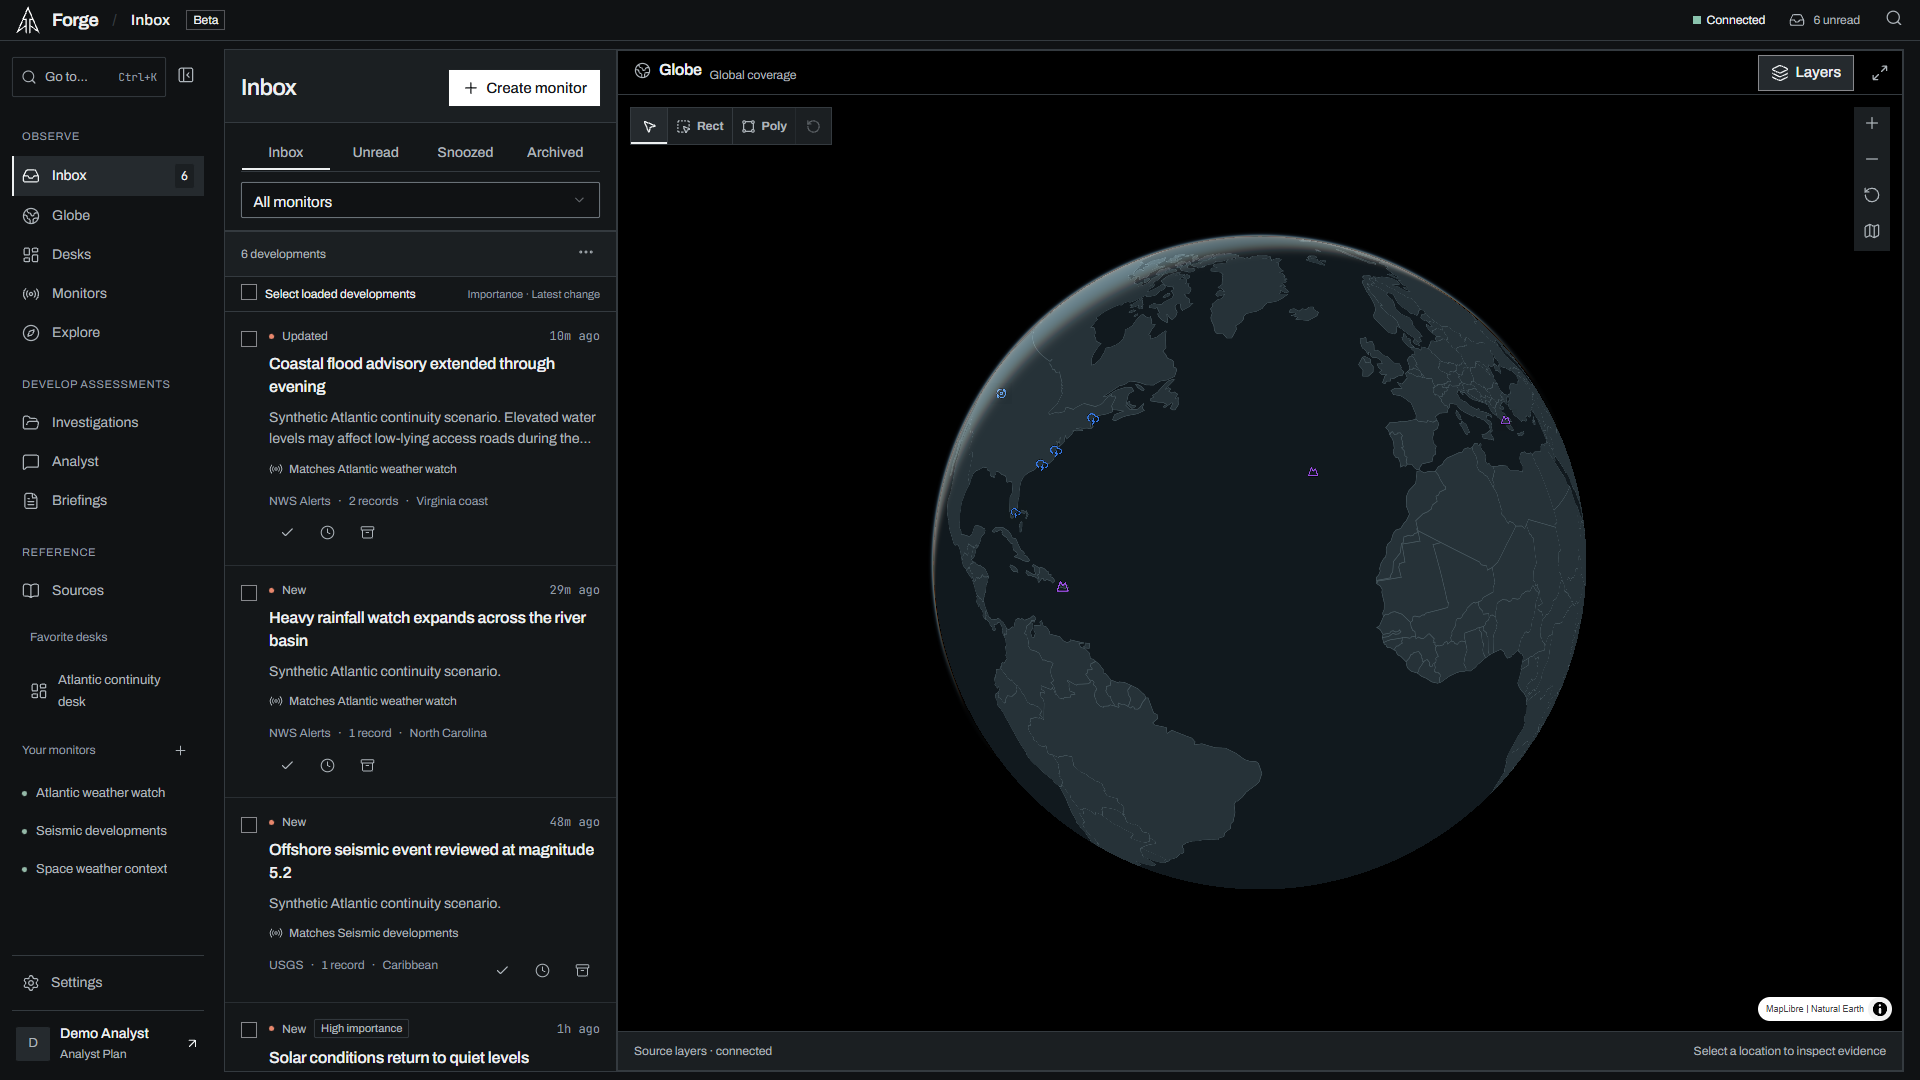This screenshot has height=1080, width=1920.
Task: Choose the Rect selection tool
Action: click(700, 126)
